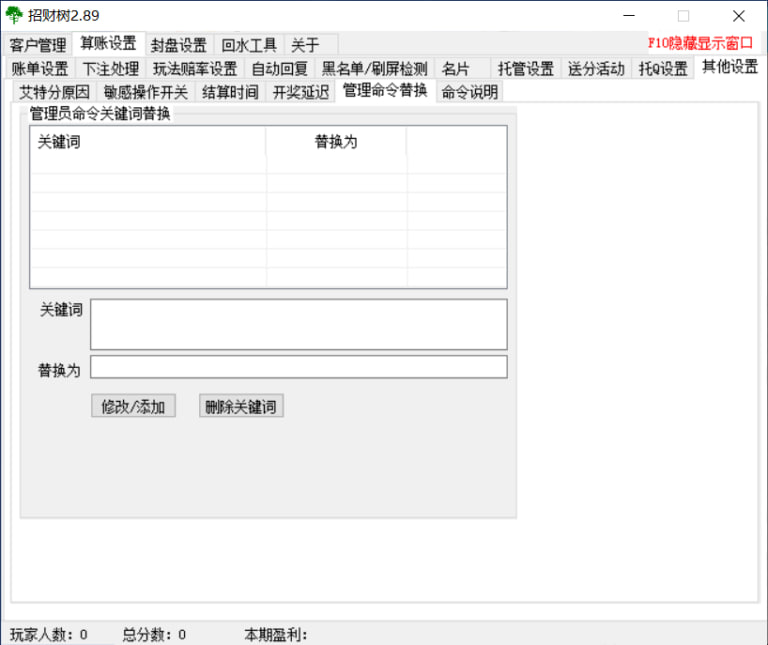This screenshot has width=768, height=645.
Task: Open the 结算时间 tab
Action: pyautogui.click(x=231, y=92)
